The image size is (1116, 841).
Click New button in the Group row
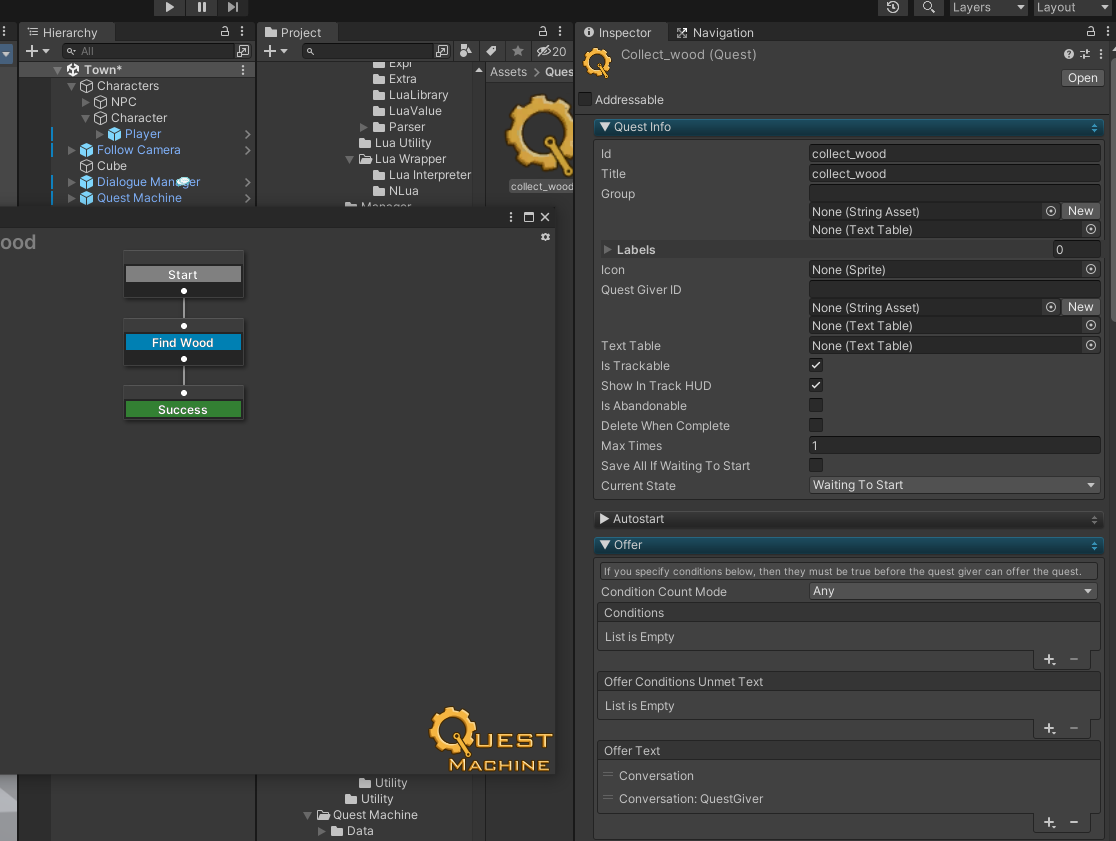(x=1080, y=211)
